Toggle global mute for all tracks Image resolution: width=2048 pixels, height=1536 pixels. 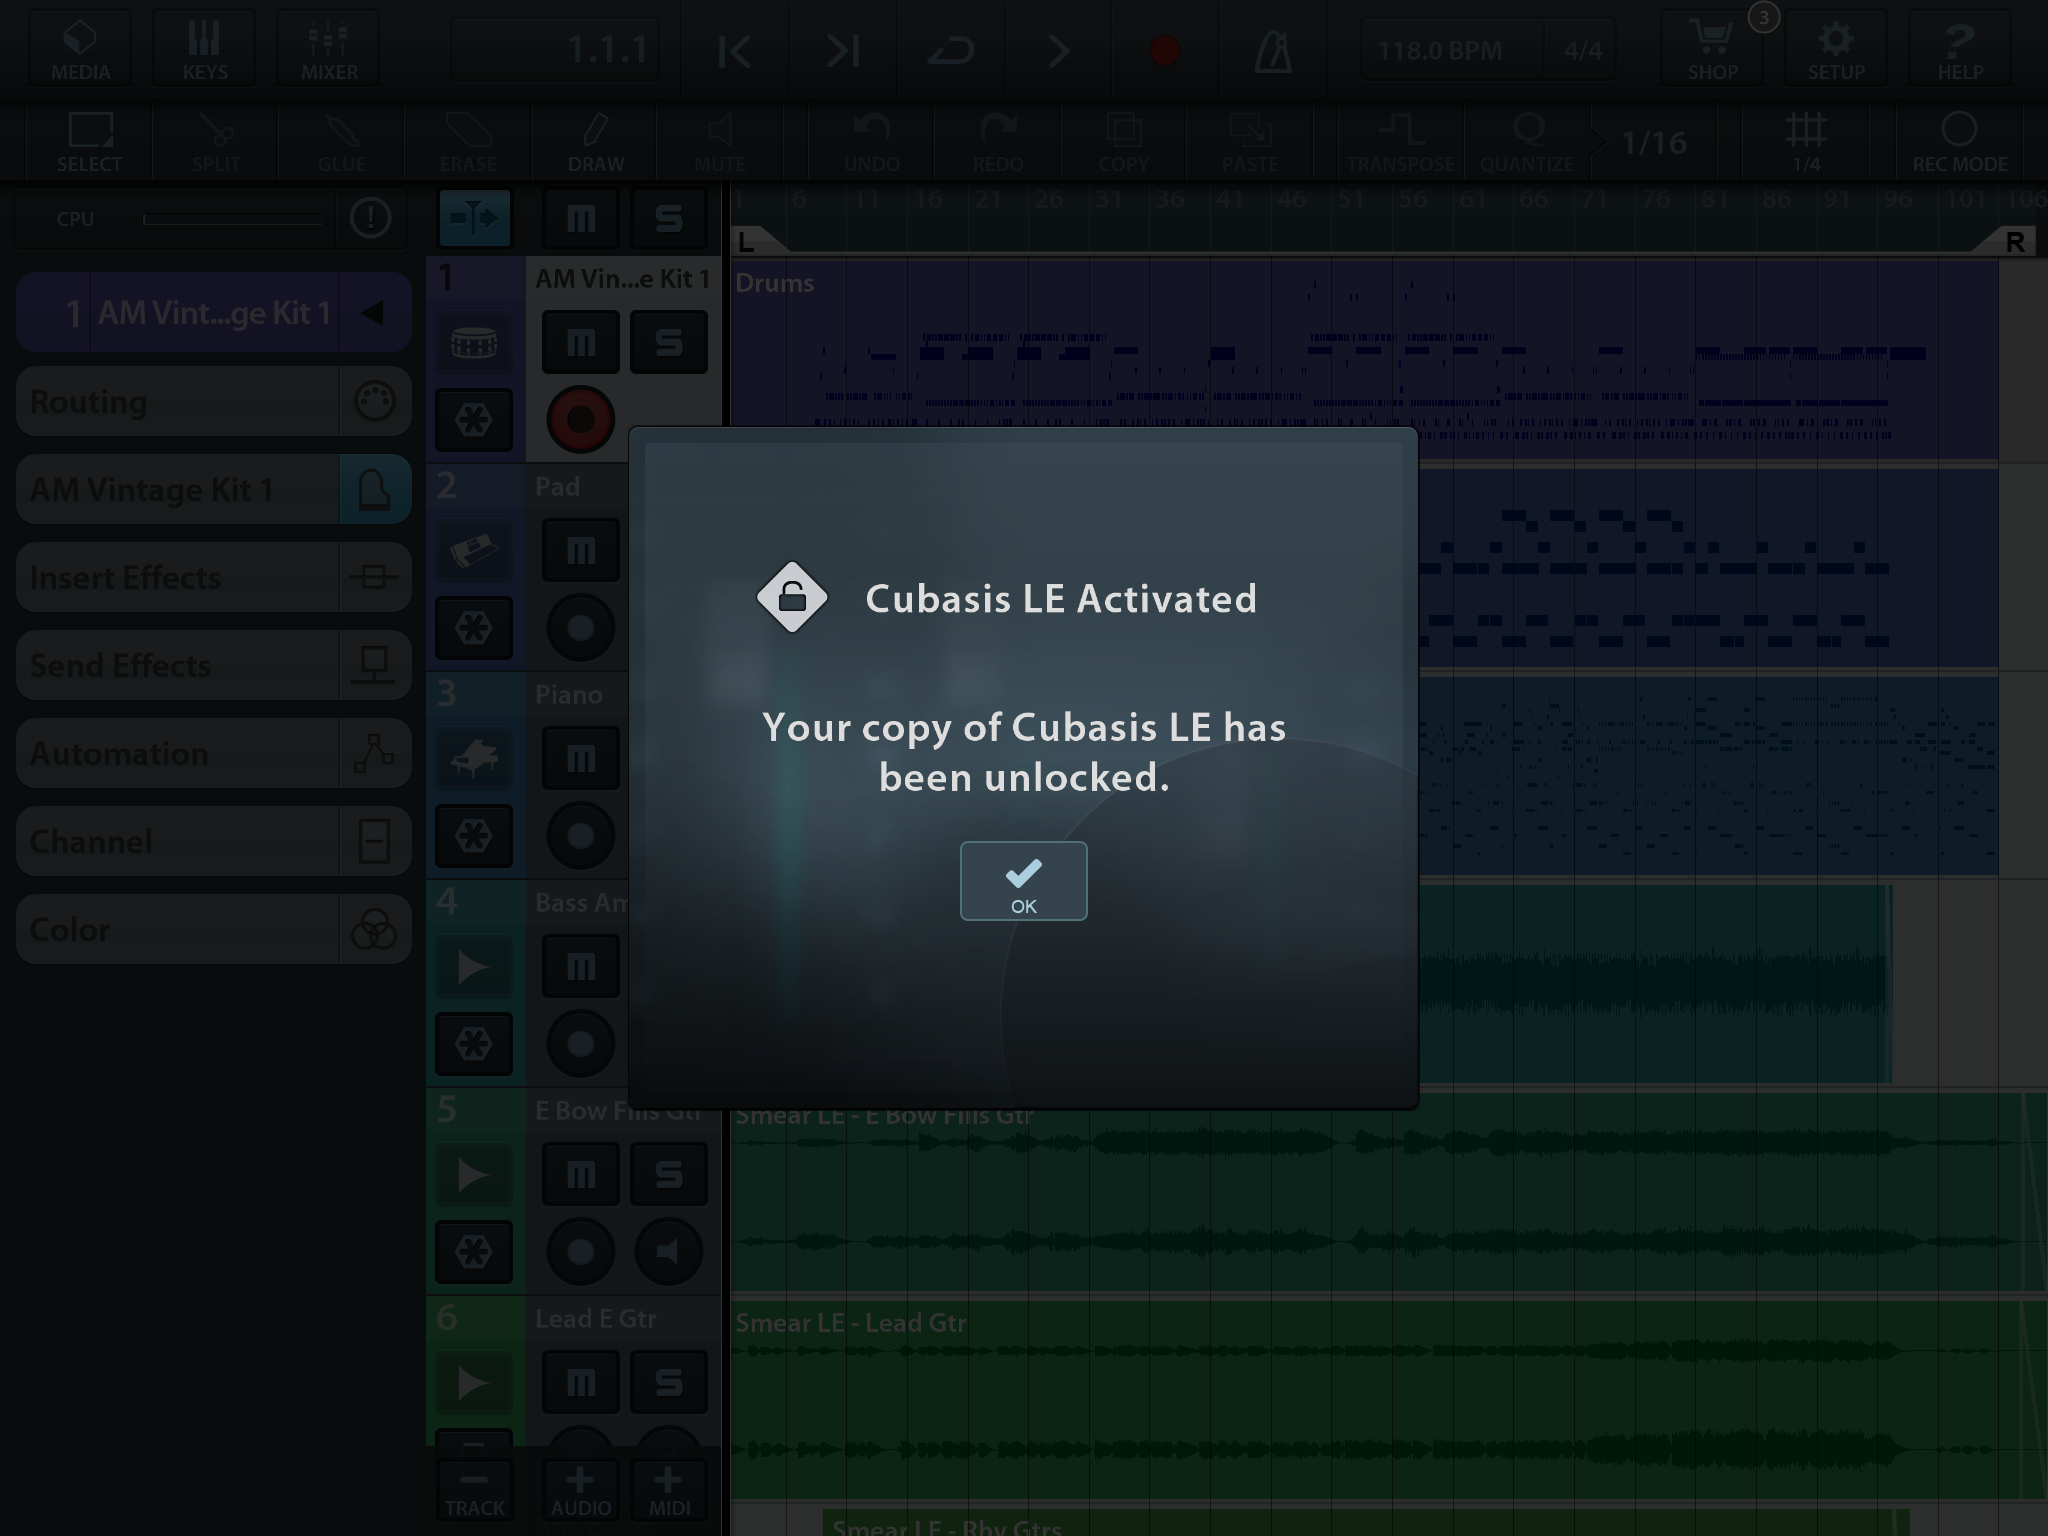(x=581, y=217)
